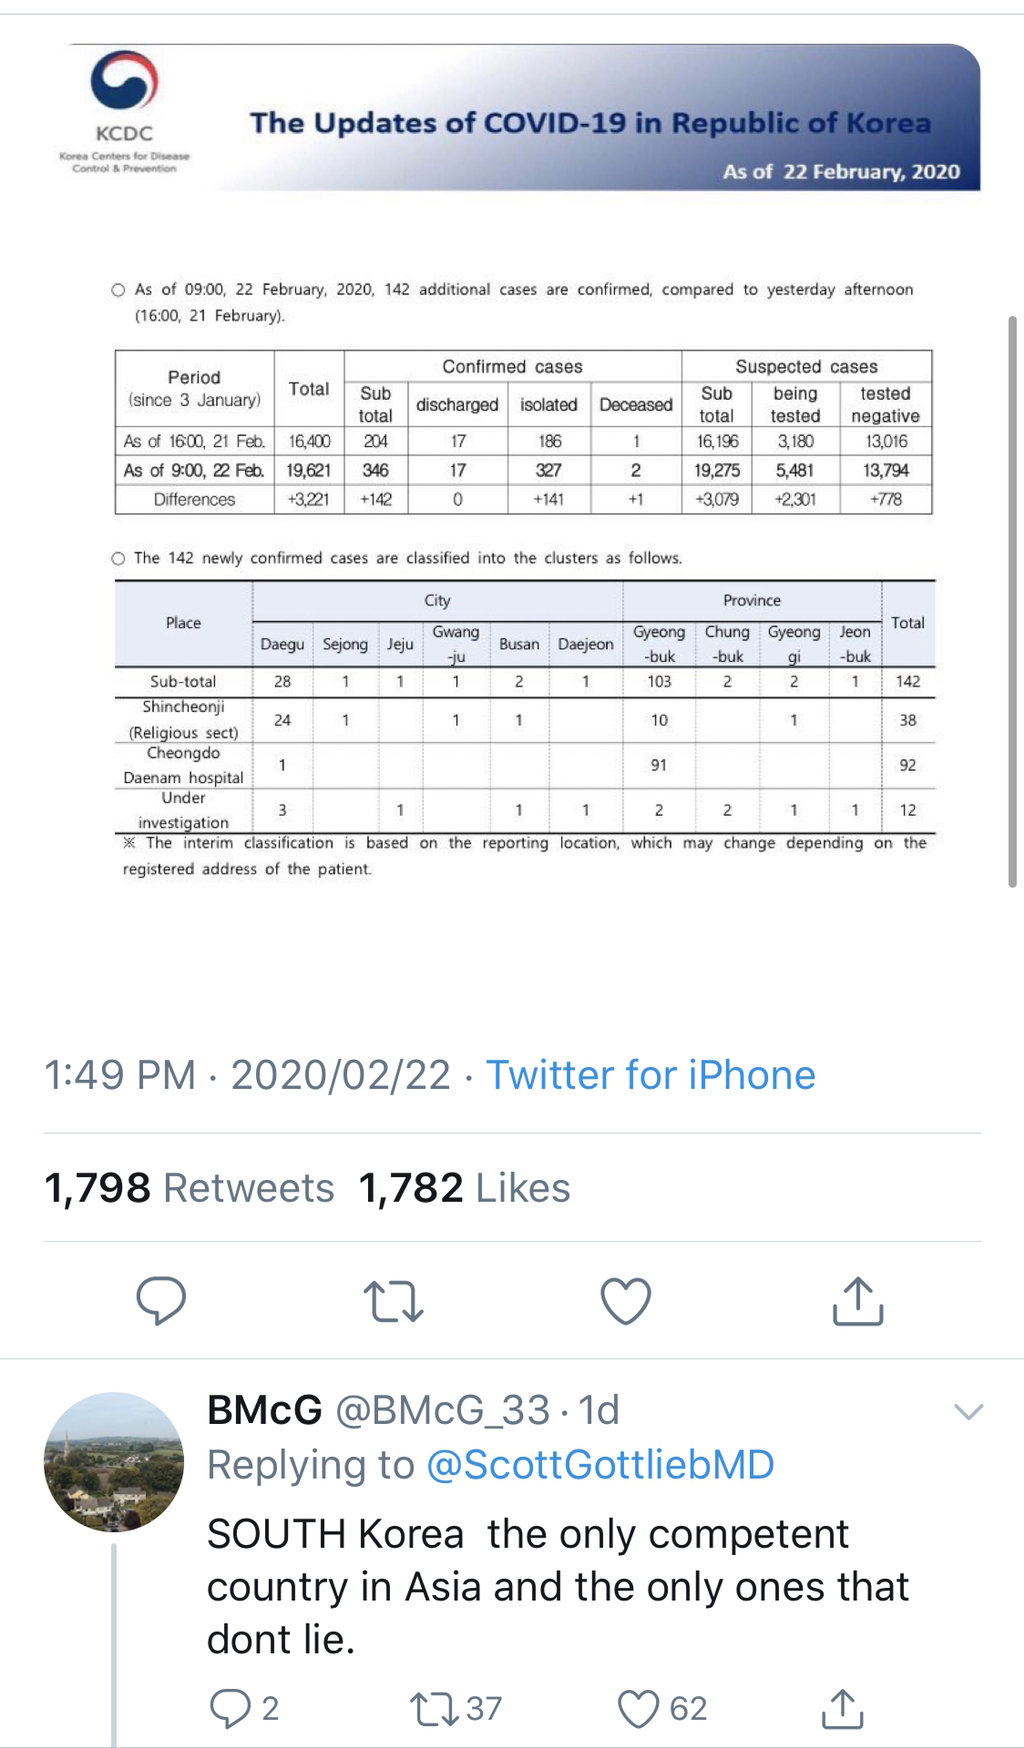Reply to BMcG's comment
This screenshot has height=1748, width=1024.
click(x=230, y=1708)
